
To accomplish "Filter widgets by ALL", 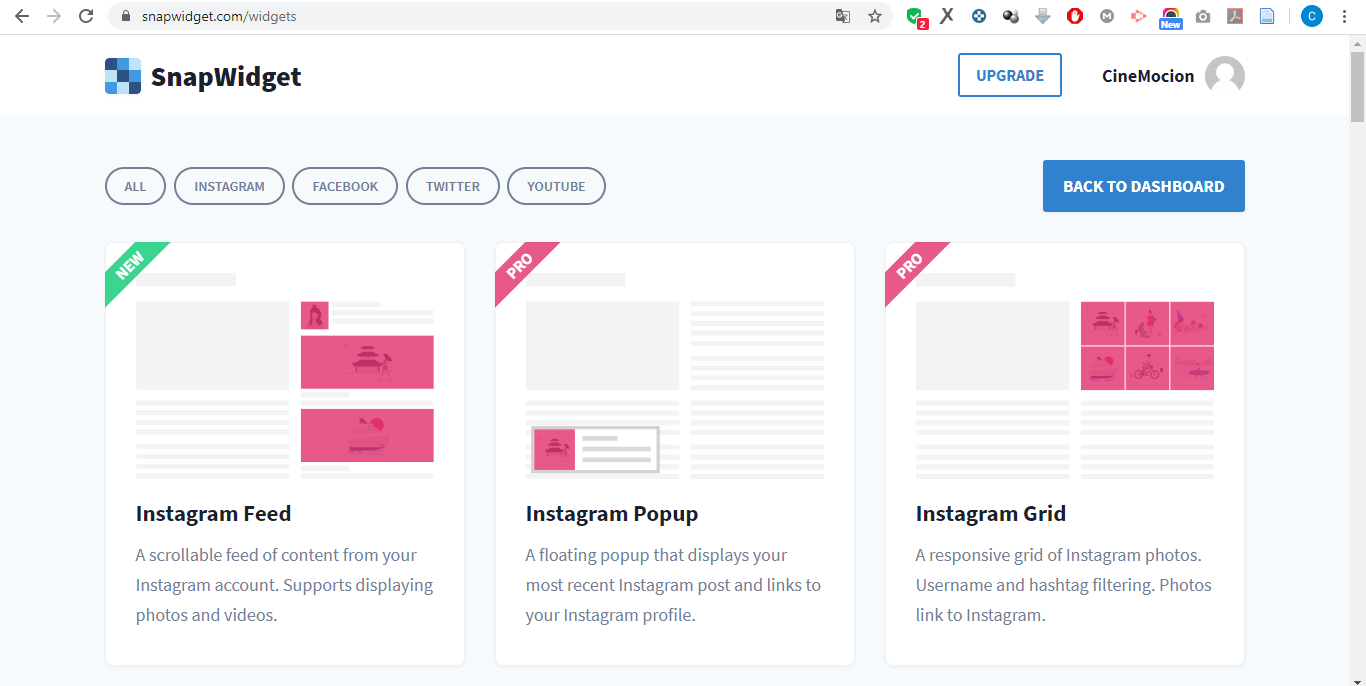I will click(135, 186).
